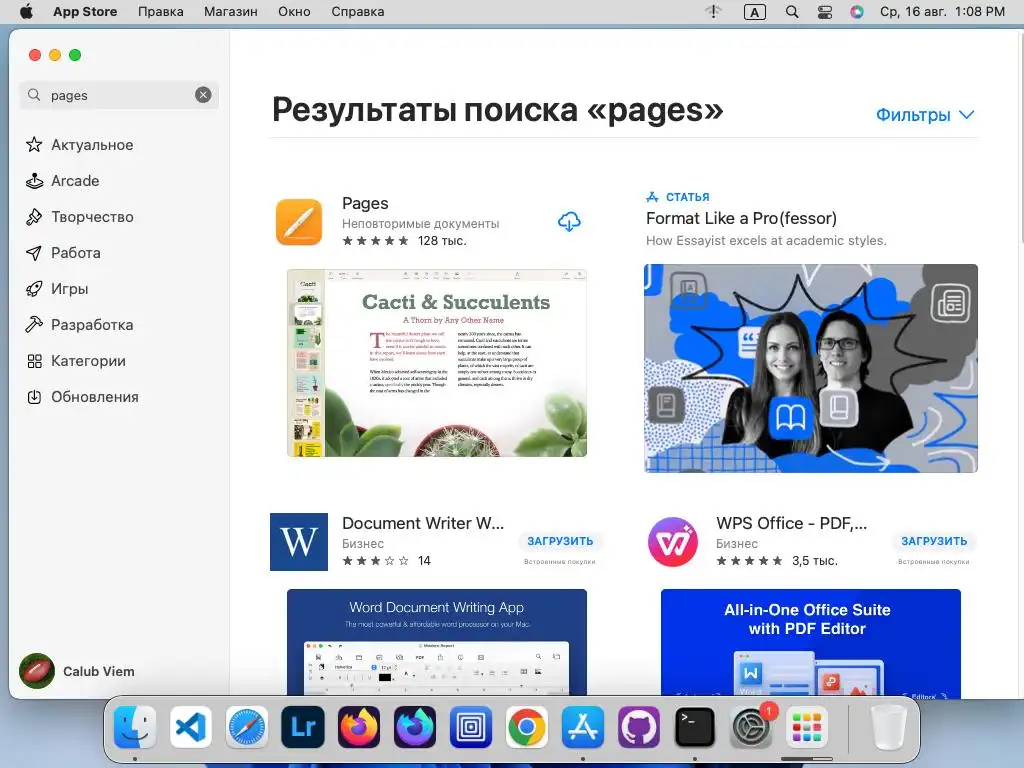Click the 128 тыс. ratings text
Image resolution: width=1024 pixels, height=768 pixels.
click(x=442, y=241)
